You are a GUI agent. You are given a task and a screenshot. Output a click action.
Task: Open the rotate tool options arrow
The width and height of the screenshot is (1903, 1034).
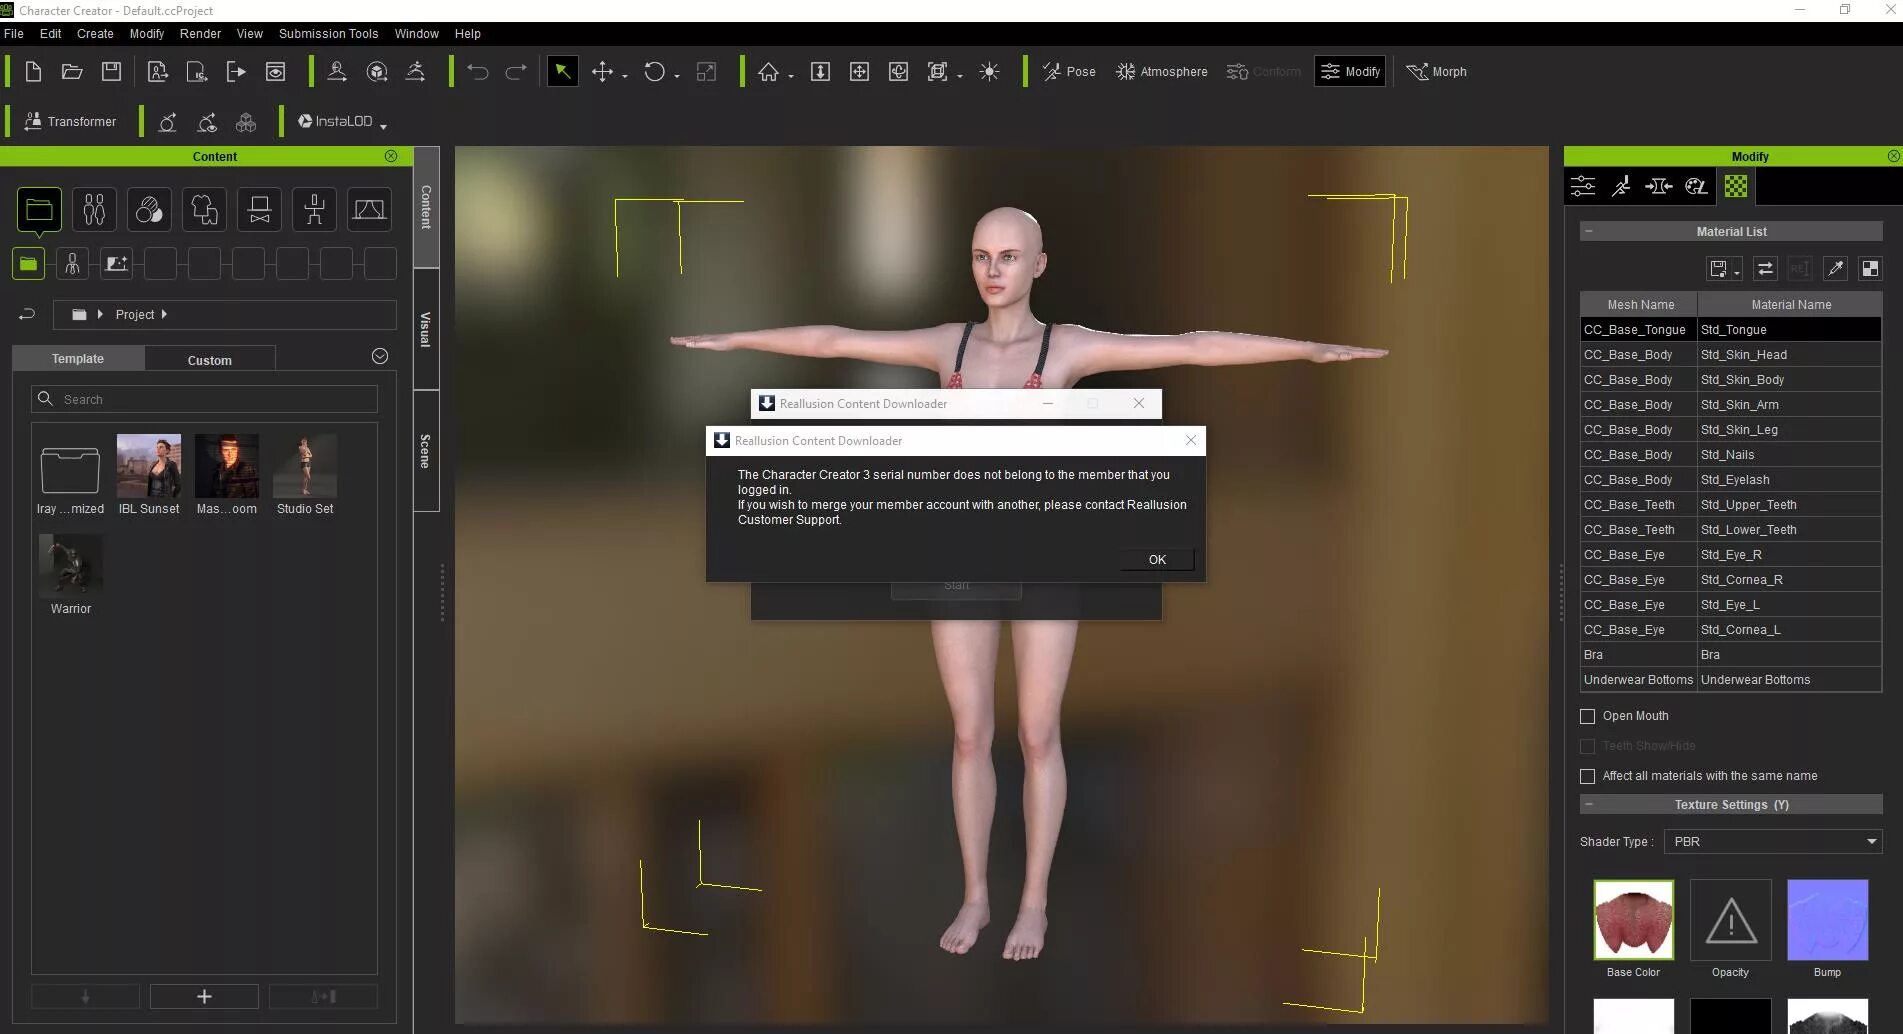(677, 77)
